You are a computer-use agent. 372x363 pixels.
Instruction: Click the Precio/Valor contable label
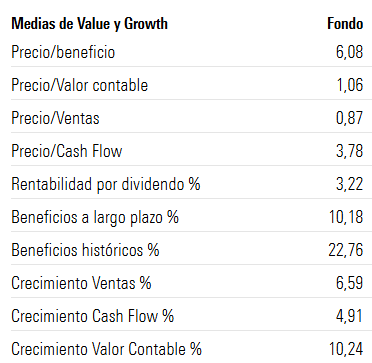click(79, 85)
